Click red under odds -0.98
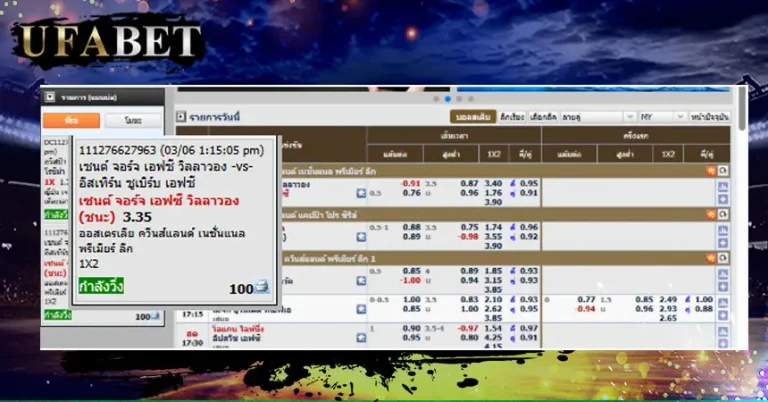The width and height of the screenshot is (768, 402). 468,236
